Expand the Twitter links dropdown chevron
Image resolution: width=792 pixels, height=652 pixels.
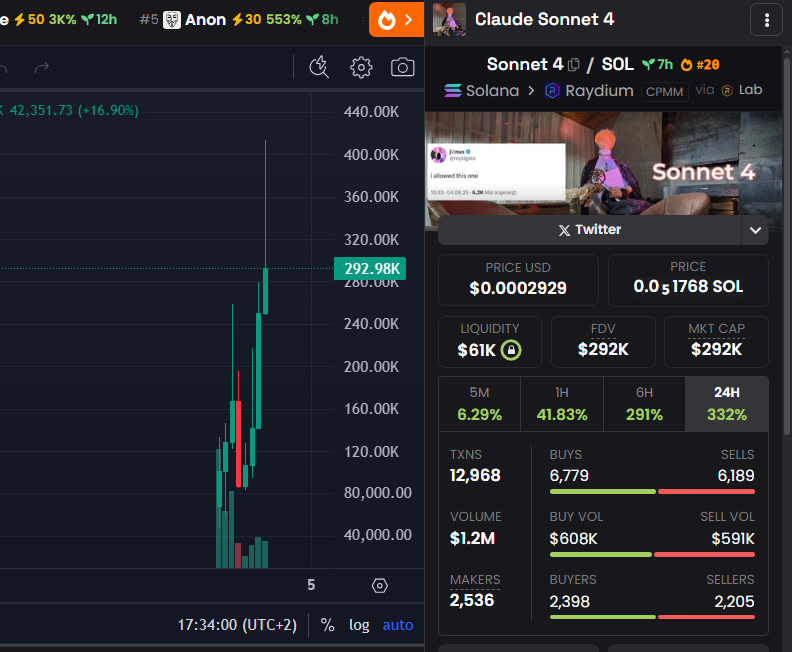click(x=755, y=230)
